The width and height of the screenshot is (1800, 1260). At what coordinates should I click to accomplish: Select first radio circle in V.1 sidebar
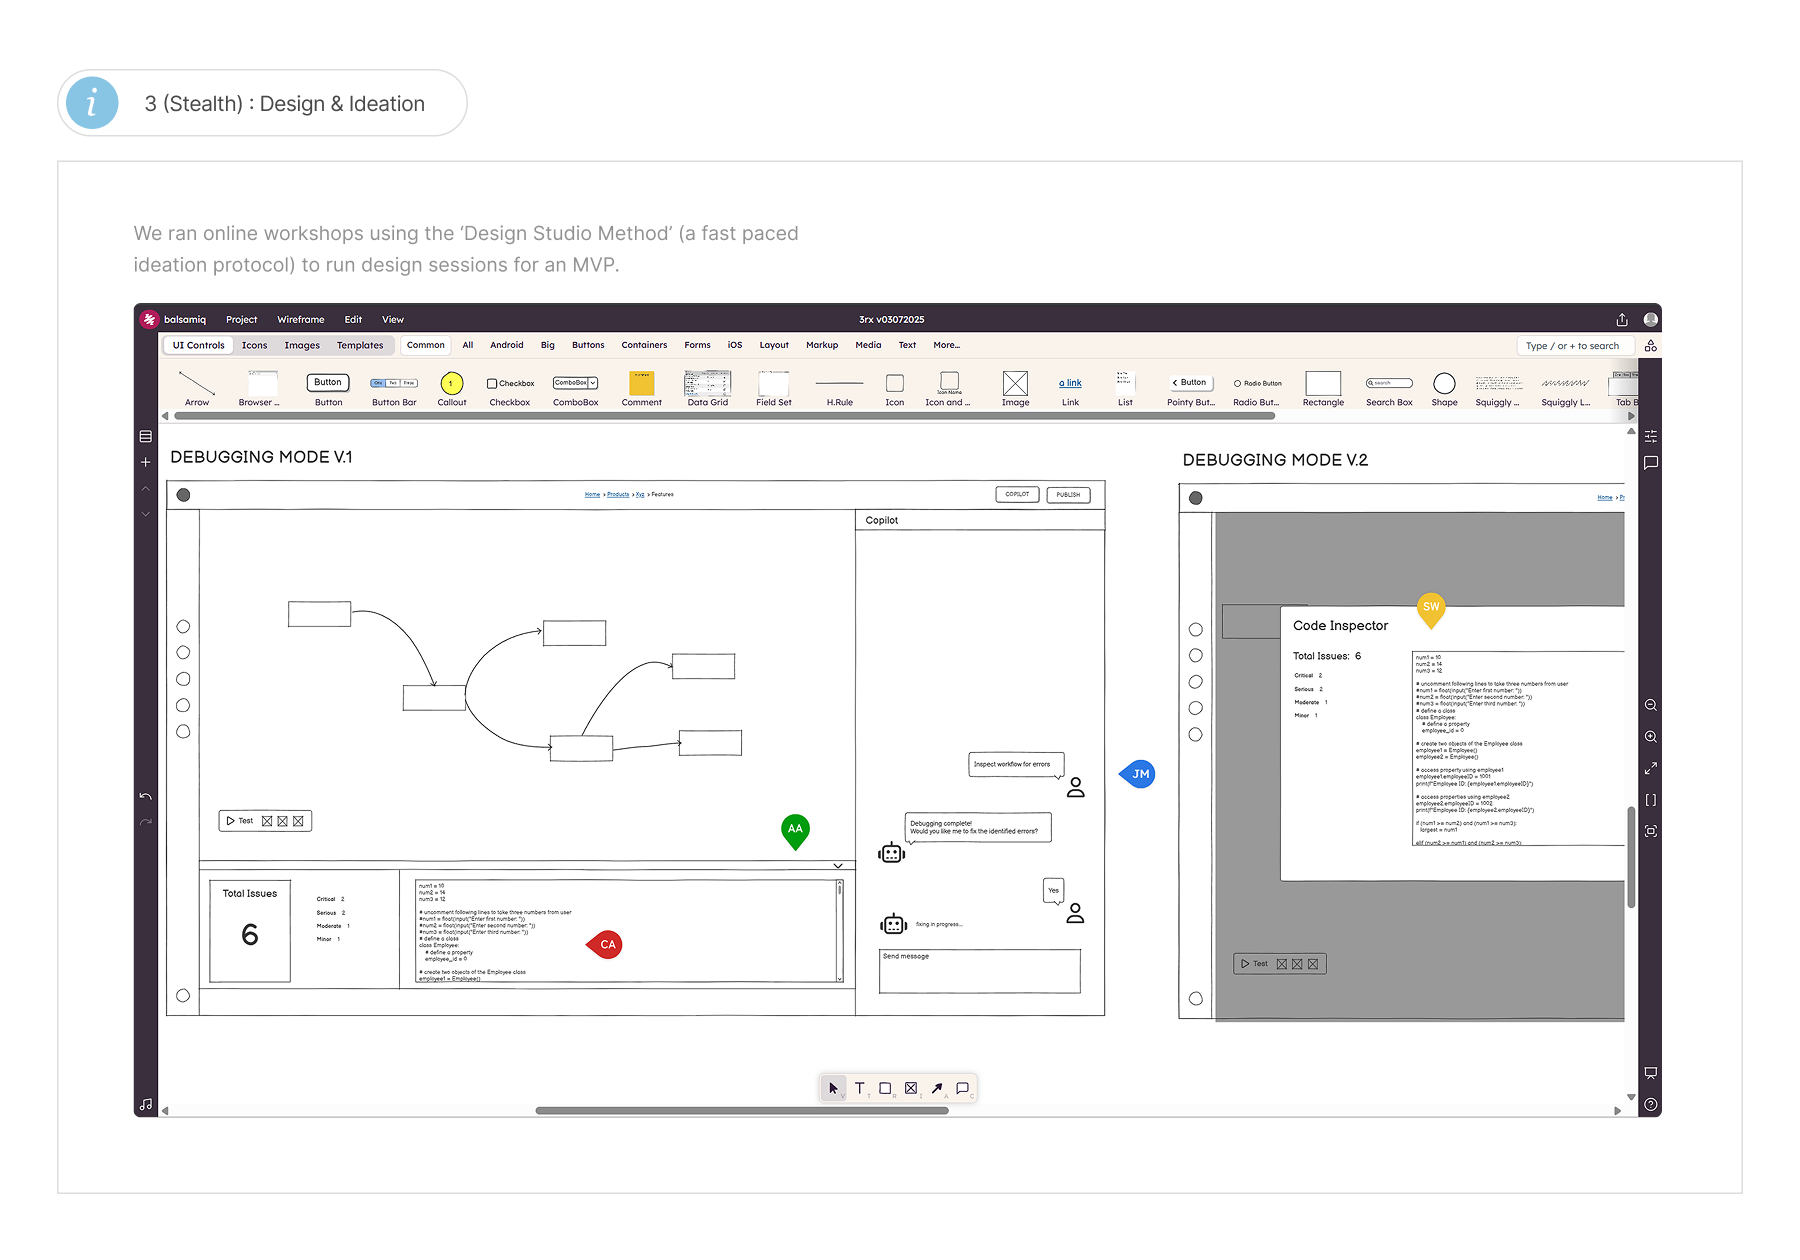tap(183, 627)
